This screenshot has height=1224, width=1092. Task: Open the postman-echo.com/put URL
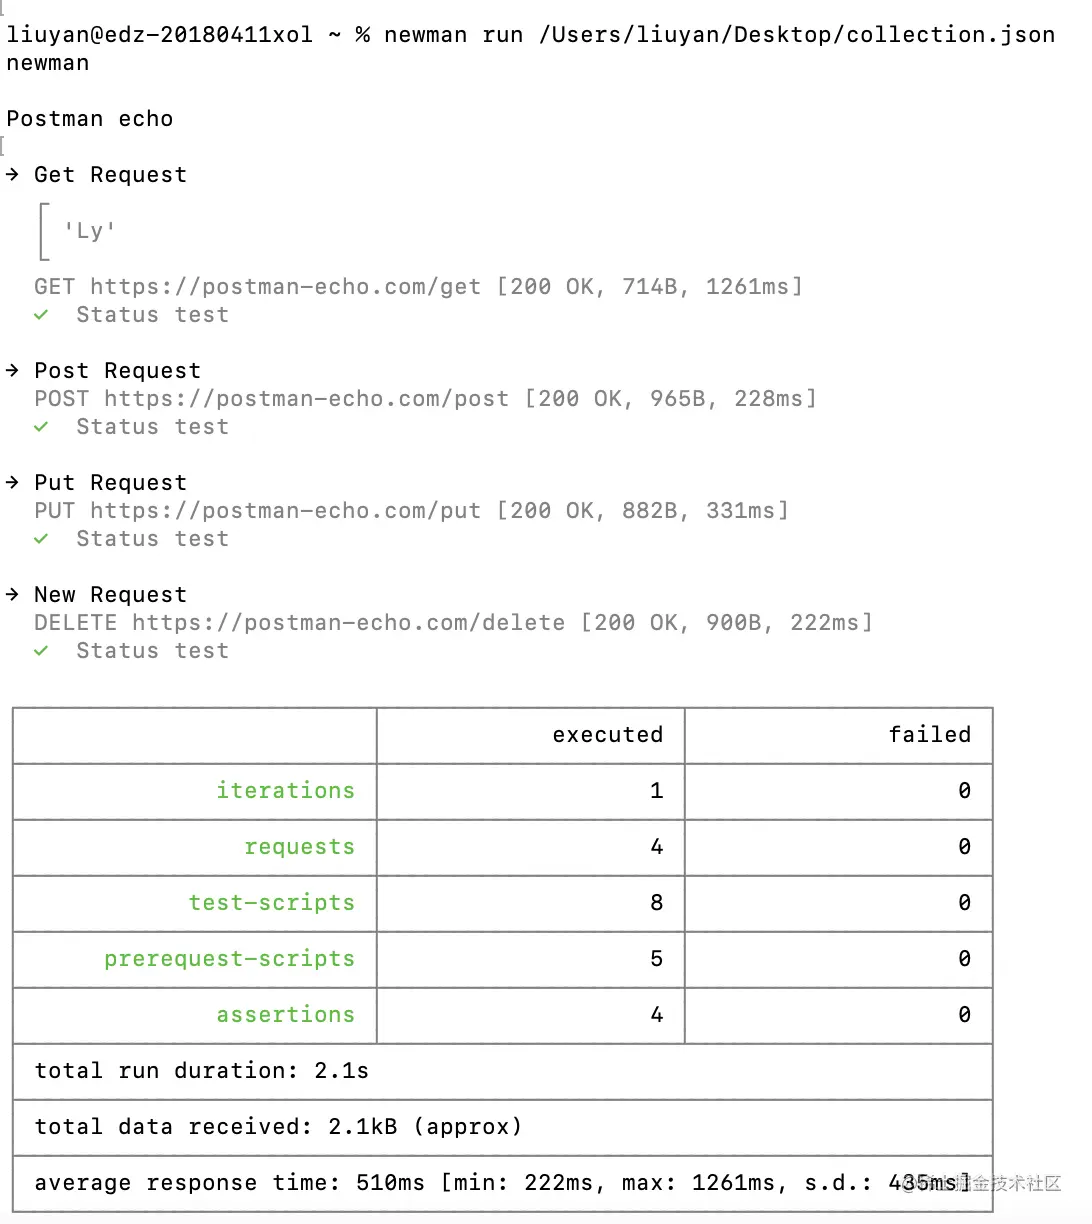(285, 511)
